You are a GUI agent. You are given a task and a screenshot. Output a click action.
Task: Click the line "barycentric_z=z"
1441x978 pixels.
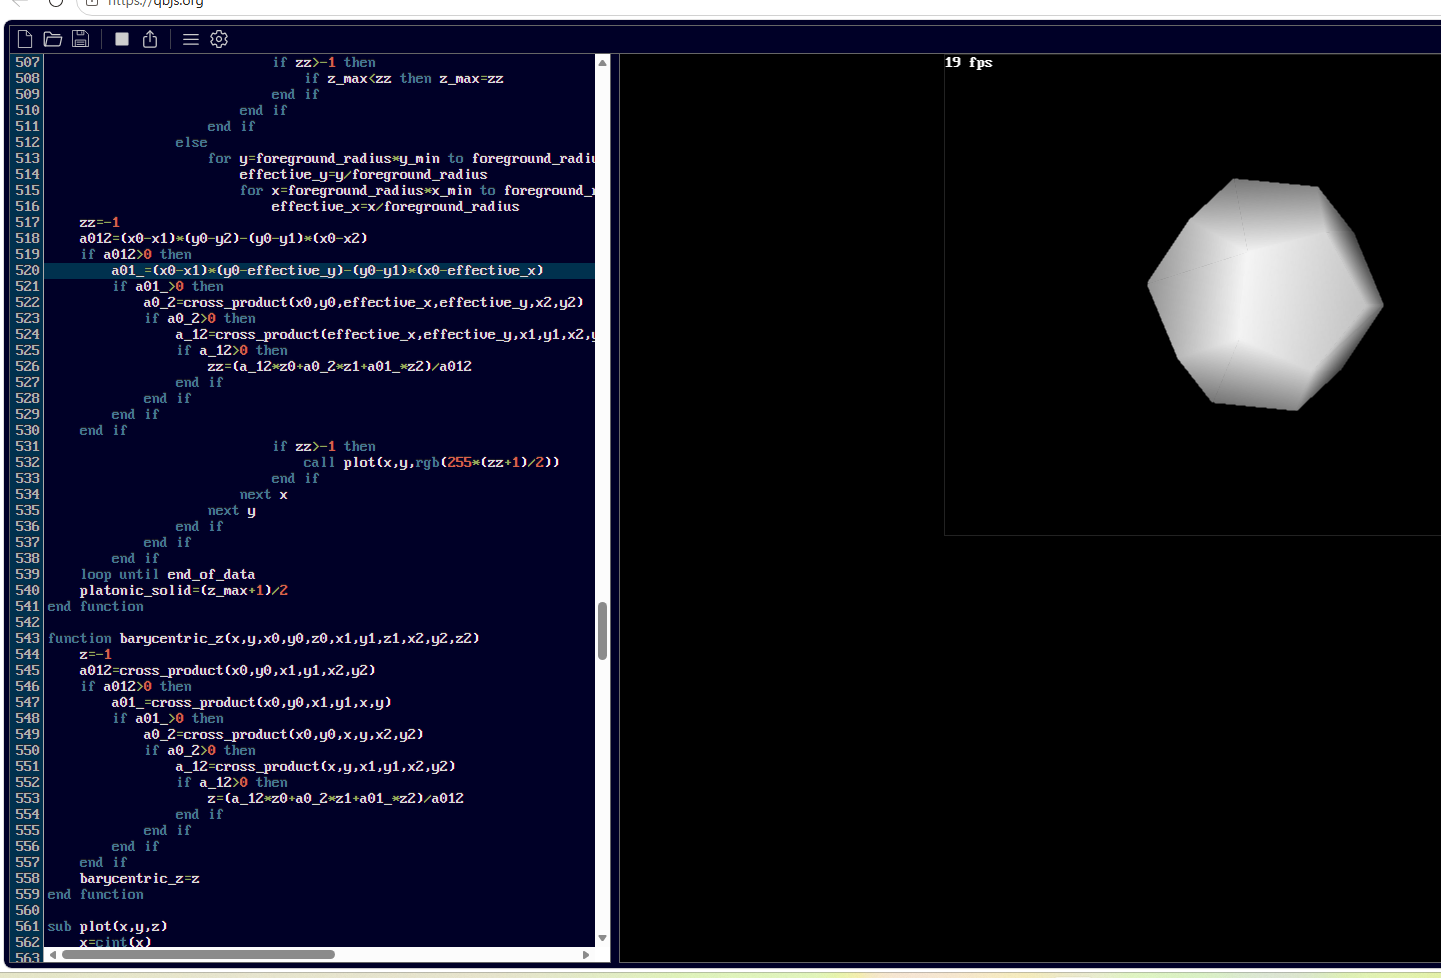[x=140, y=878]
